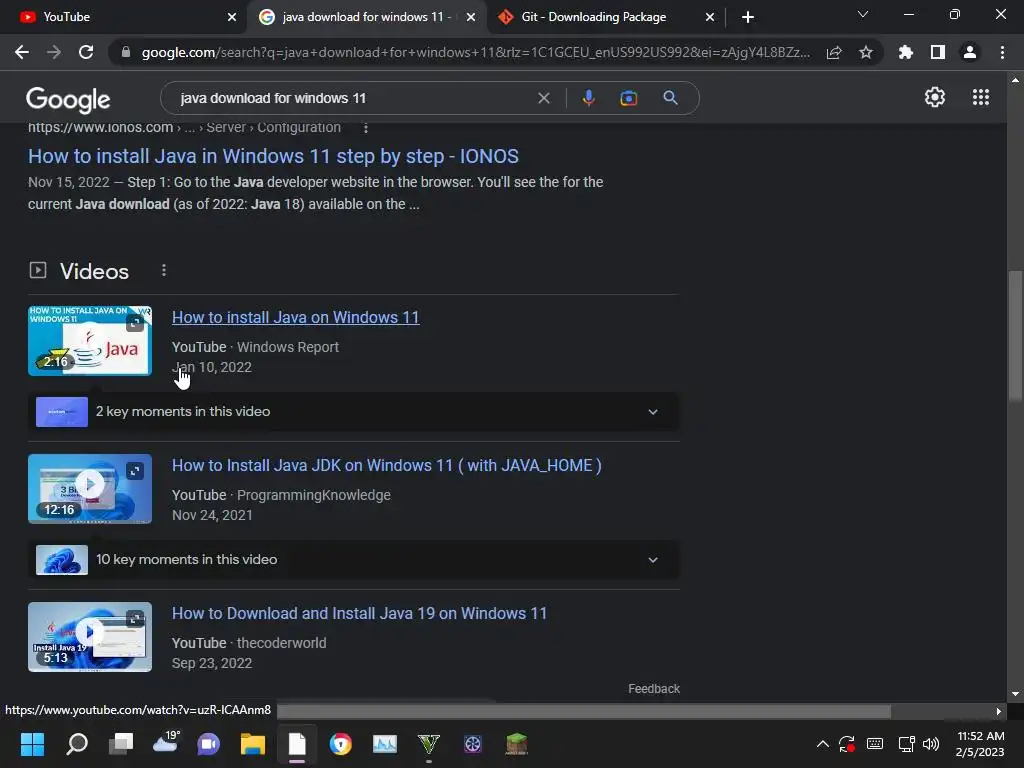
Task: Open Windows Start menu
Action: tap(32, 743)
